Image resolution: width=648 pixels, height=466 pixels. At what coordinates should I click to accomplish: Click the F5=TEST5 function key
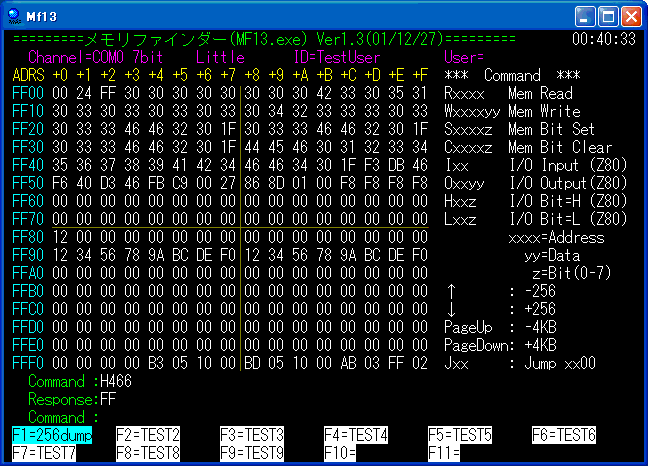coord(460,435)
